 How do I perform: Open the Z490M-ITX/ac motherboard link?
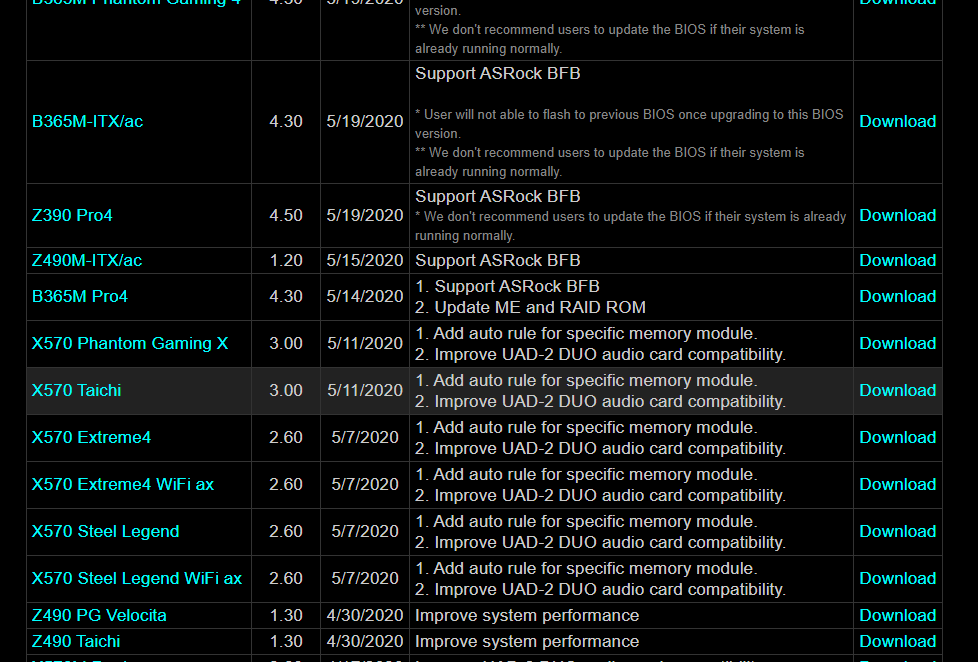[87, 260]
